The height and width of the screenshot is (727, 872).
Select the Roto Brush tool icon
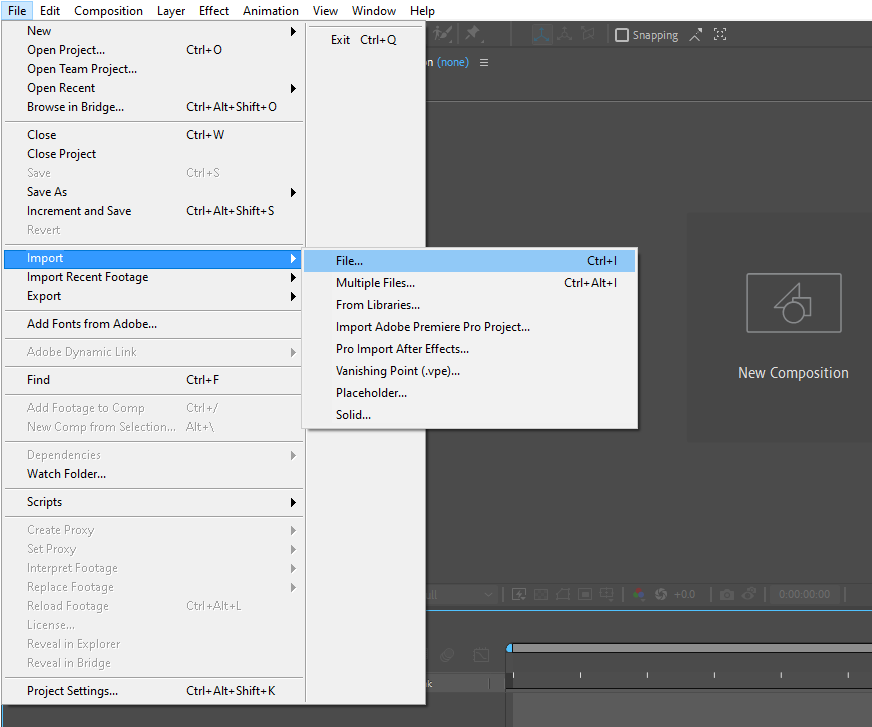[443, 34]
